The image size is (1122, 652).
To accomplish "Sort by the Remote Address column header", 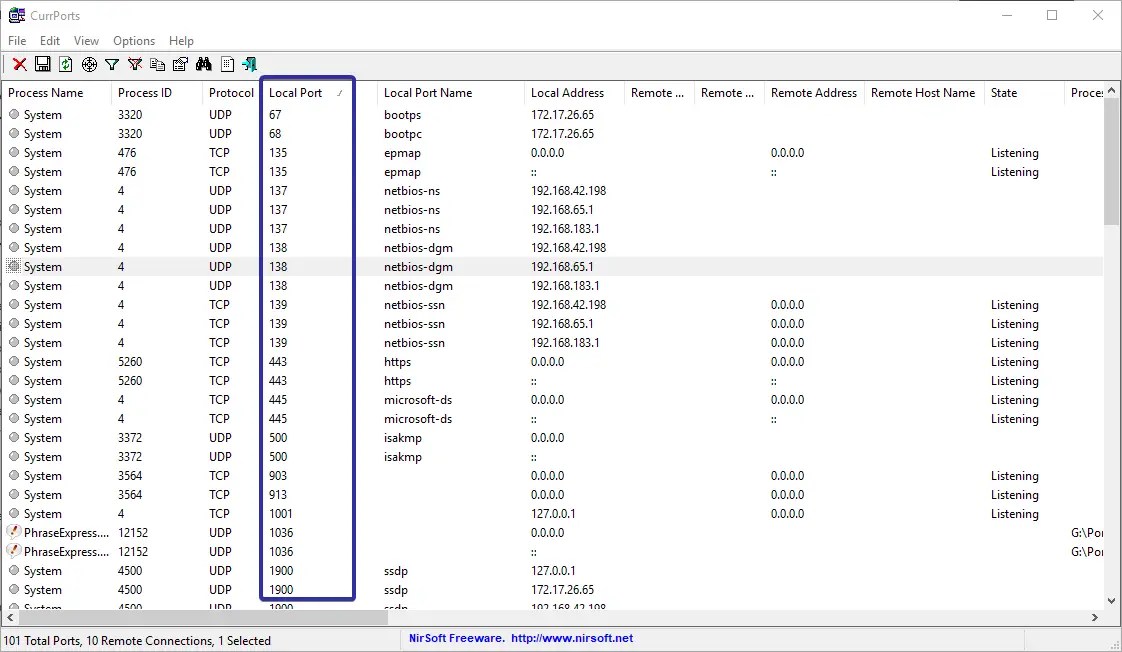I will (813, 92).
